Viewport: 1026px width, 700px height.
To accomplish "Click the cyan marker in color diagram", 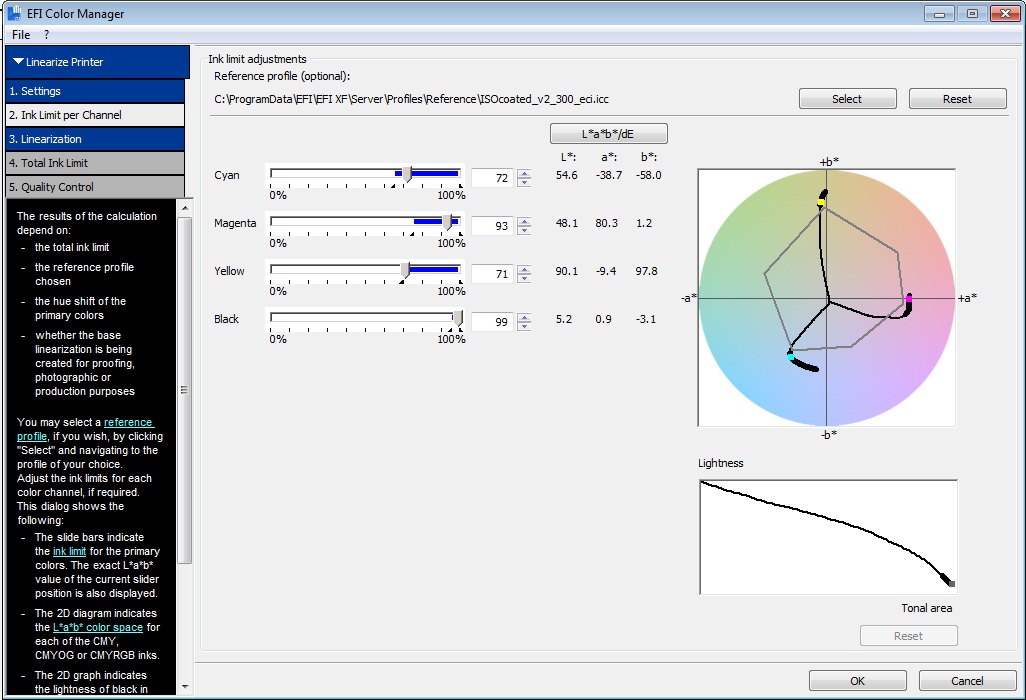I will [790, 357].
